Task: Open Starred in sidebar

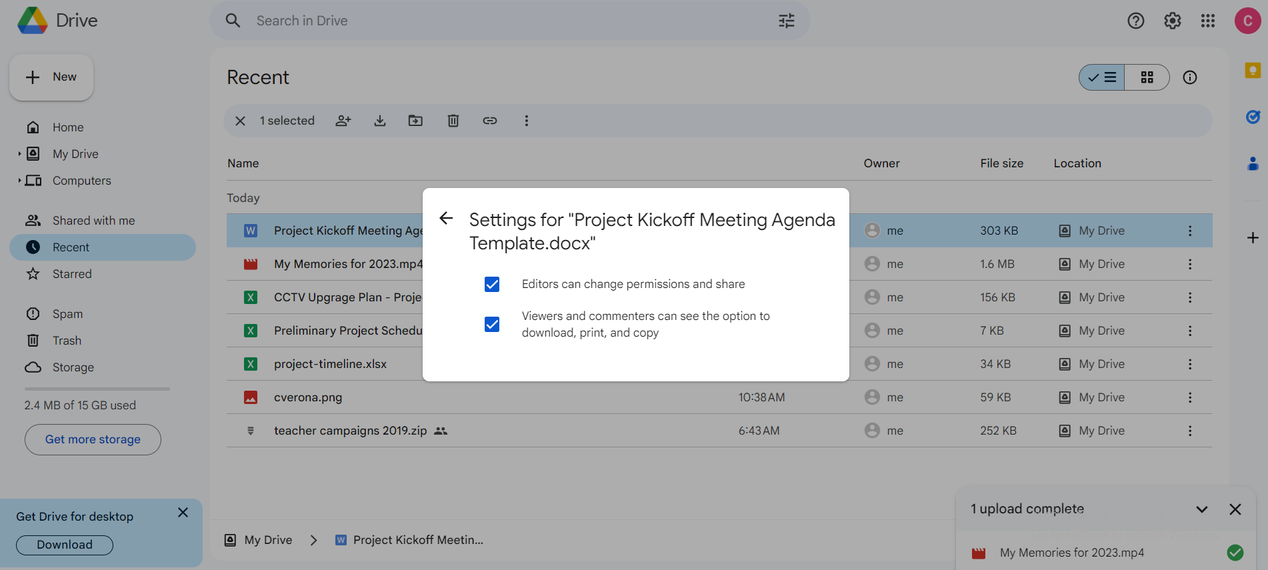Action: 72,274
